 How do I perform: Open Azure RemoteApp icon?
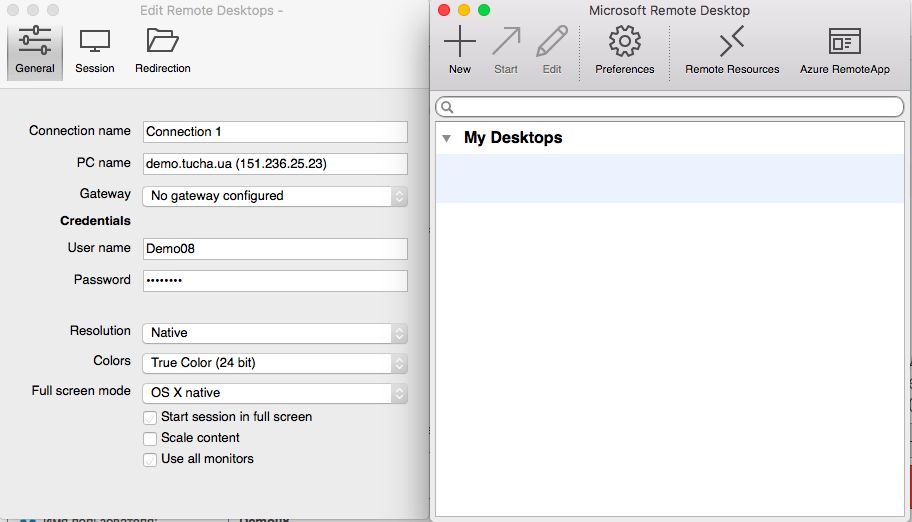tap(844, 43)
